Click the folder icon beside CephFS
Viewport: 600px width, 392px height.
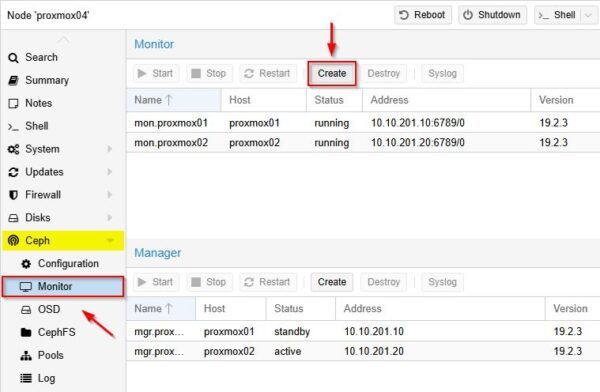pyautogui.click(x=26, y=332)
